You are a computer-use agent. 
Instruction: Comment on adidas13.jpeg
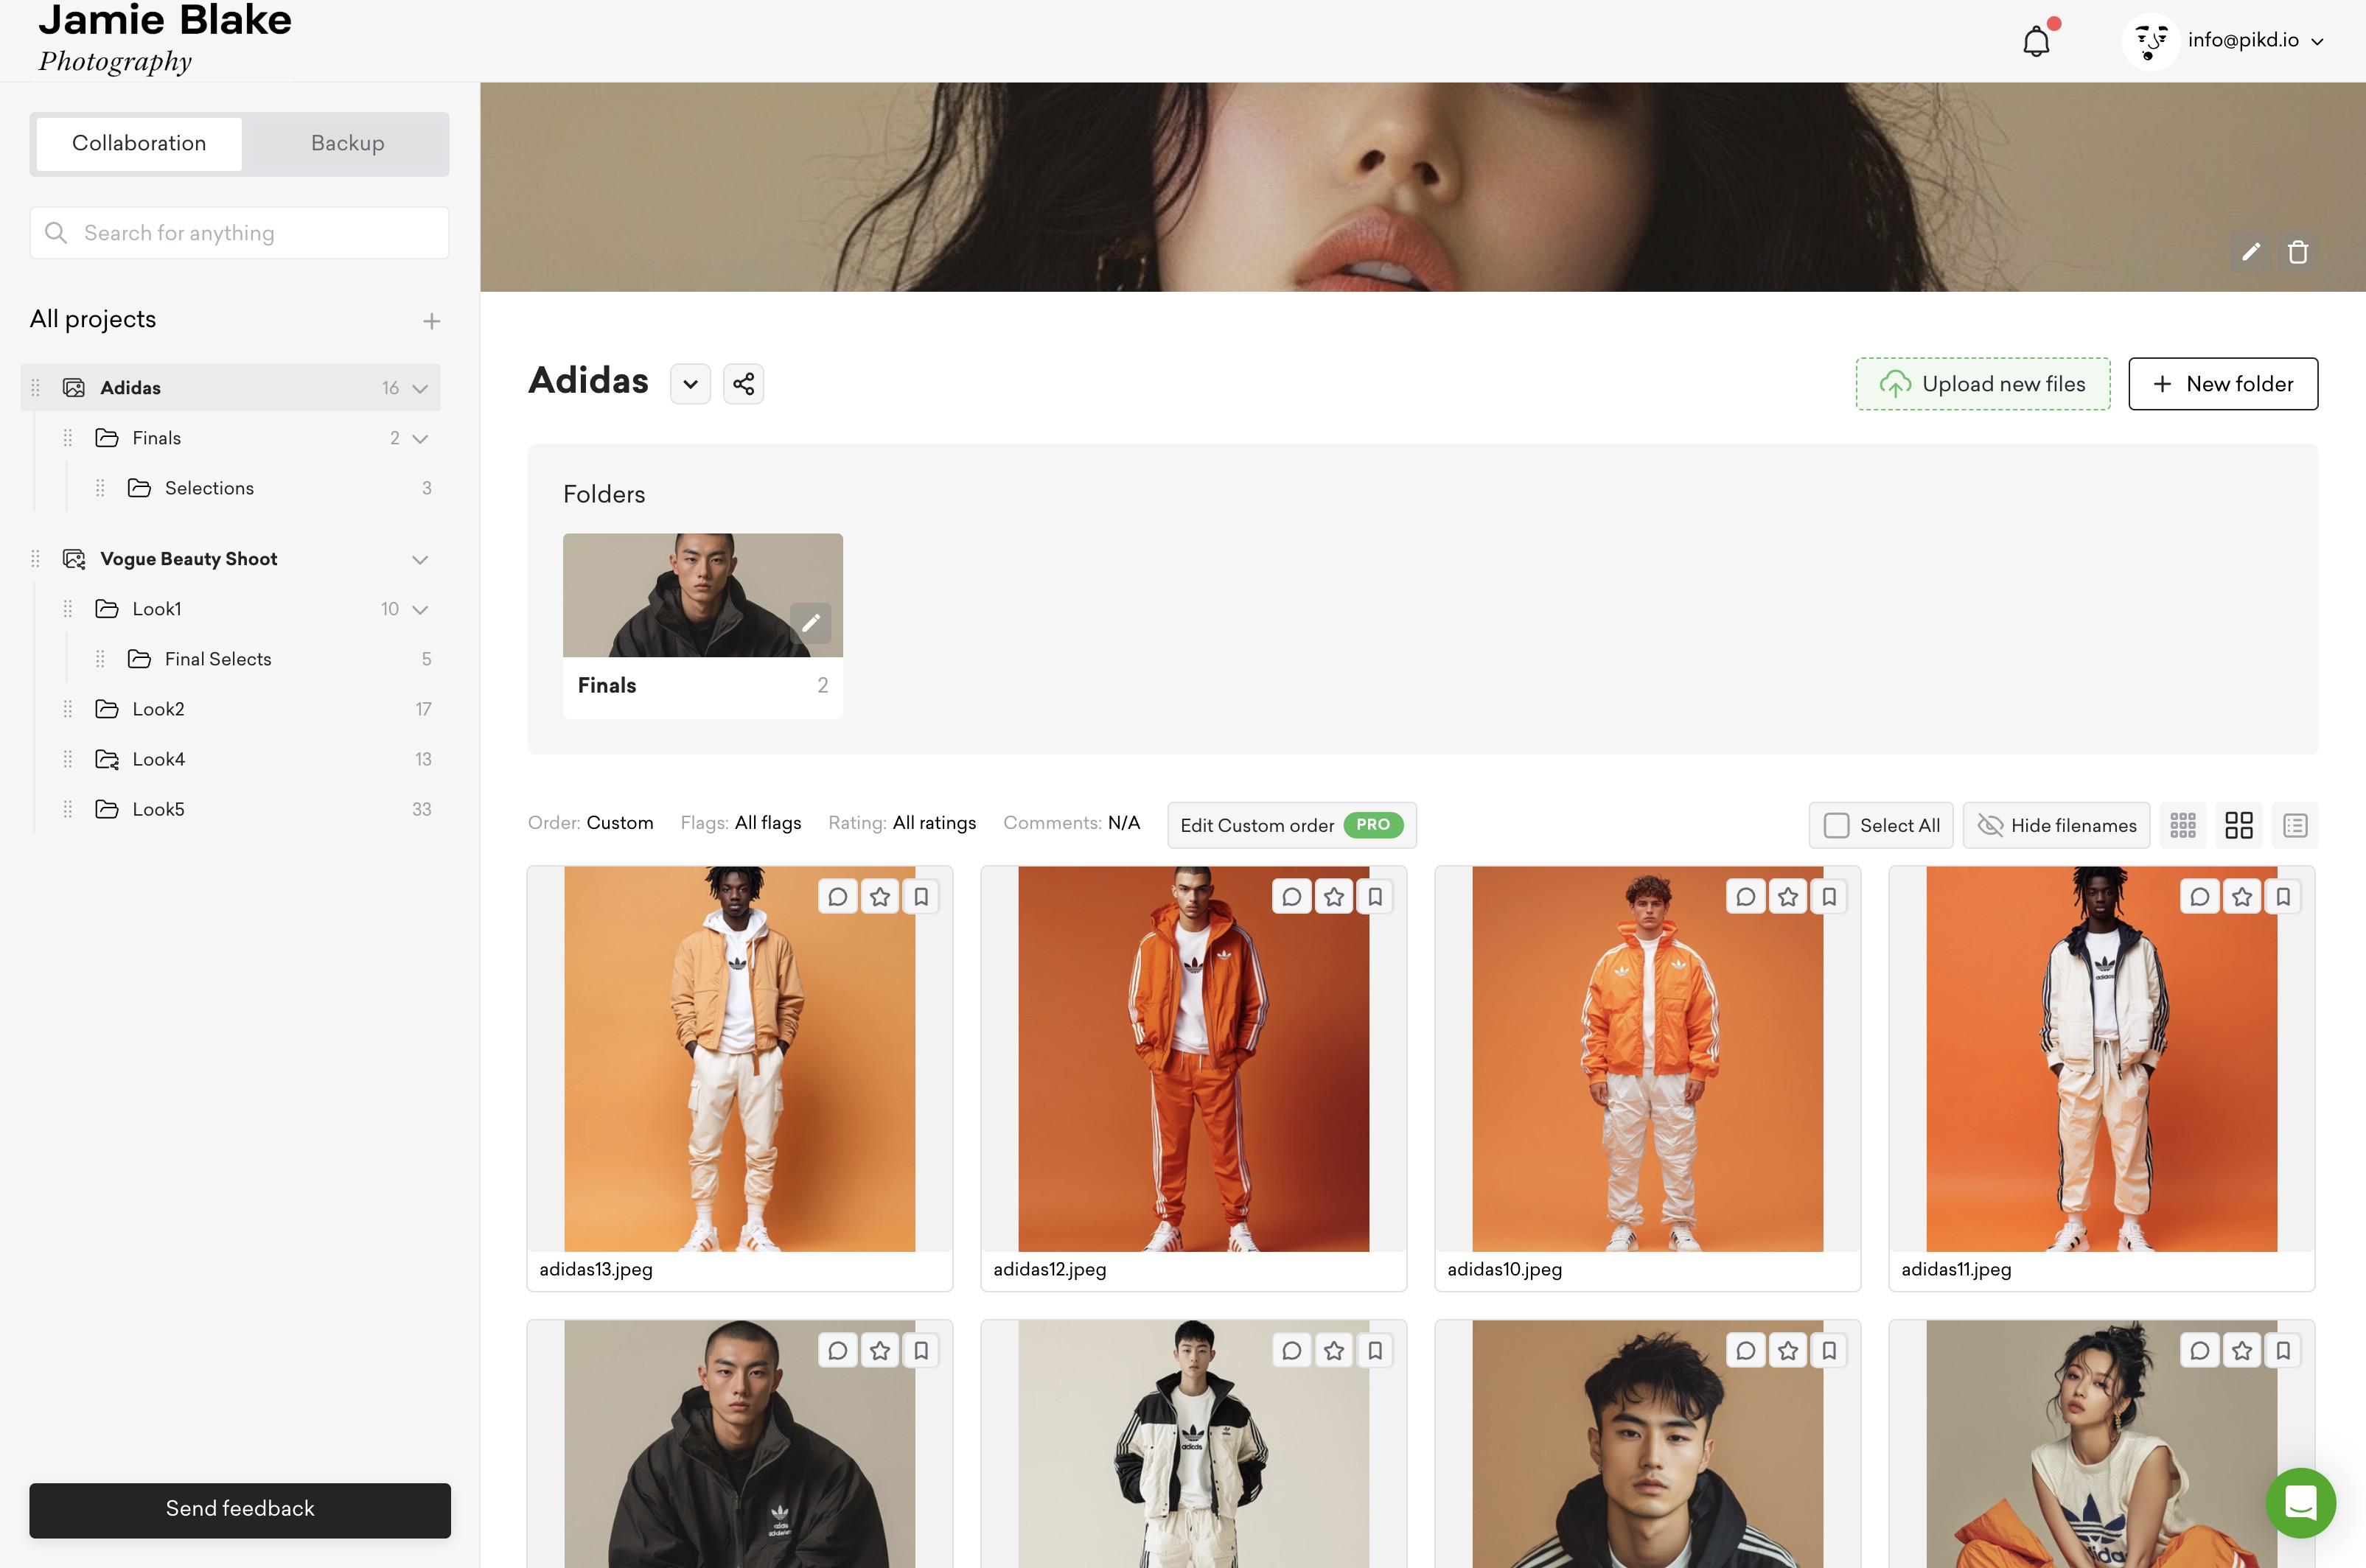(838, 897)
